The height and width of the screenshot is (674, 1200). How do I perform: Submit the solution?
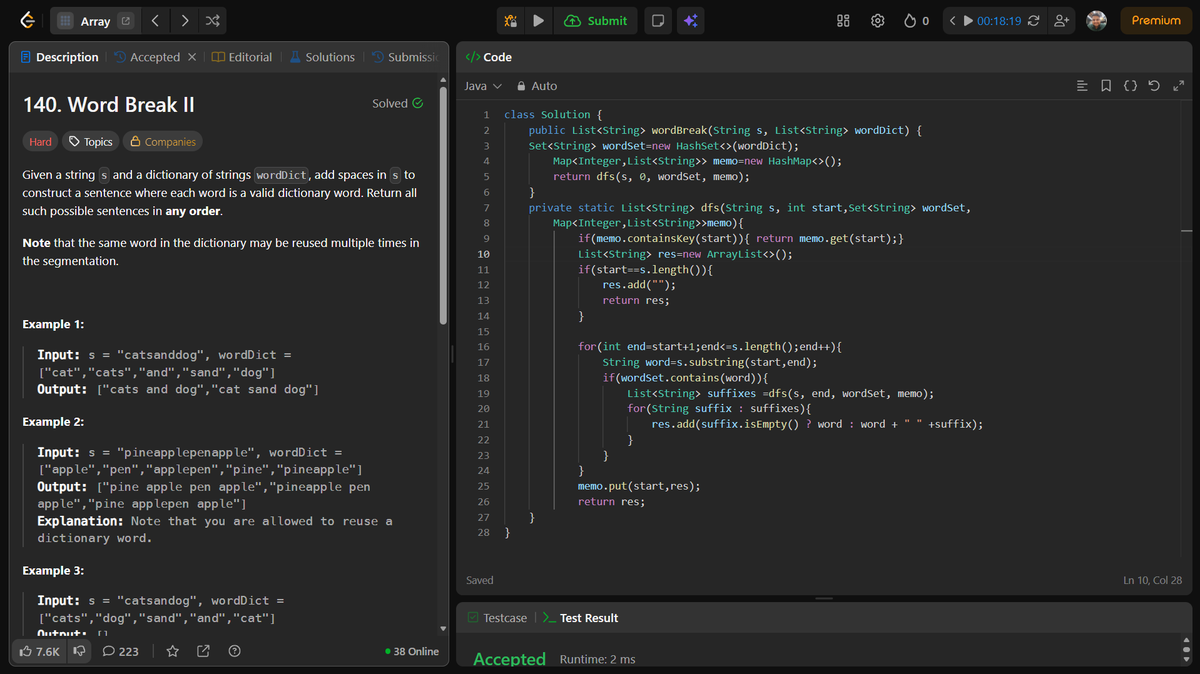596,21
